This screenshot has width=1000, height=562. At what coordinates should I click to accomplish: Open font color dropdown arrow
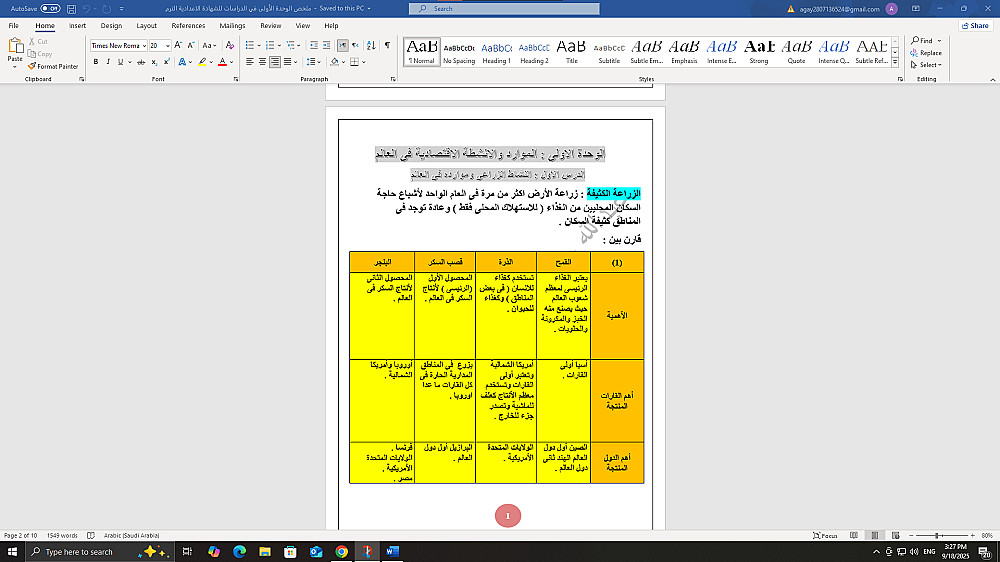[x=231, y=62]
